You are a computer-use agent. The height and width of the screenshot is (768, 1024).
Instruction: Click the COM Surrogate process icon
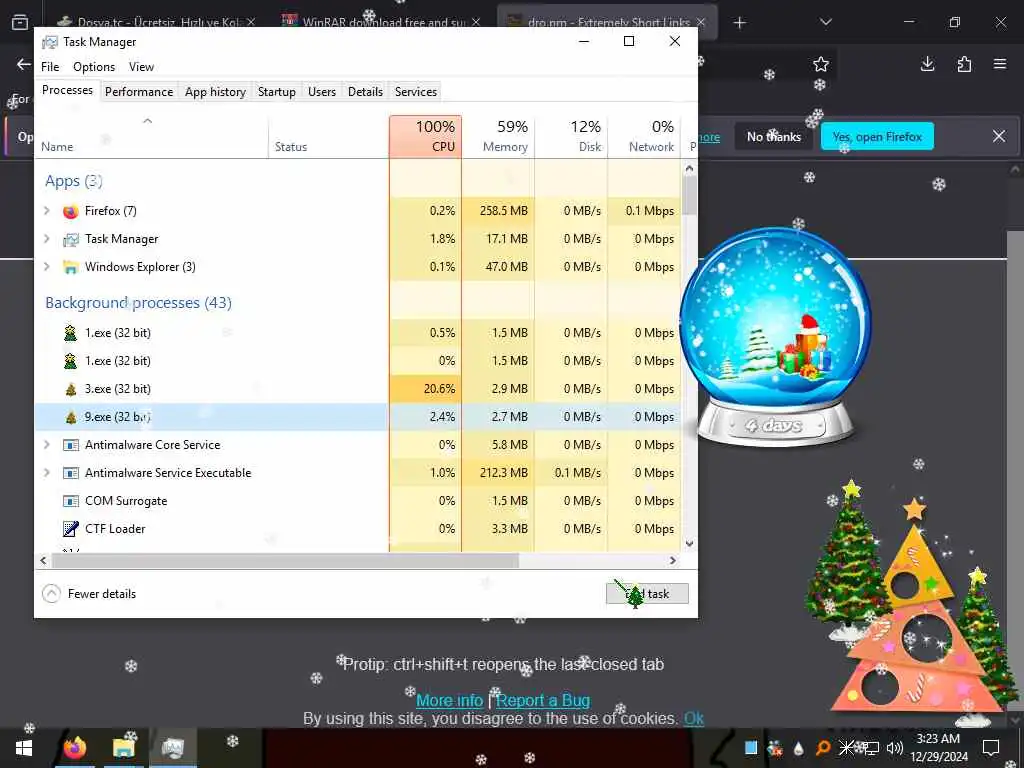click(71, 502)
